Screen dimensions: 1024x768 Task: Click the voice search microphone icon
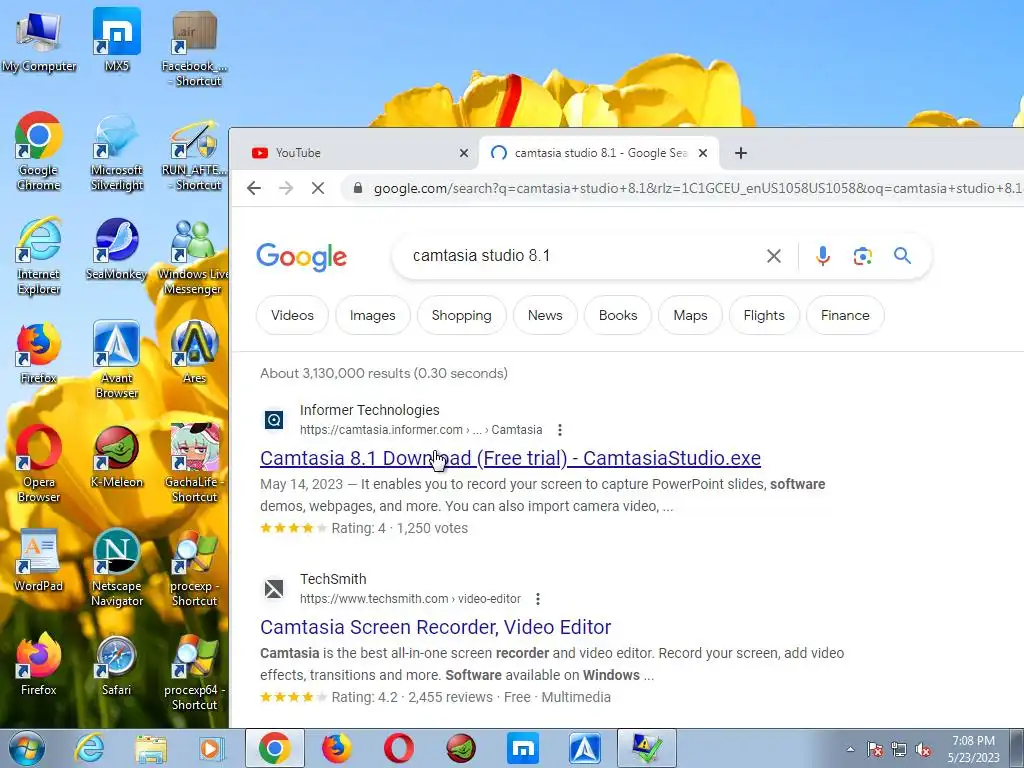click(x=823, y=255)
